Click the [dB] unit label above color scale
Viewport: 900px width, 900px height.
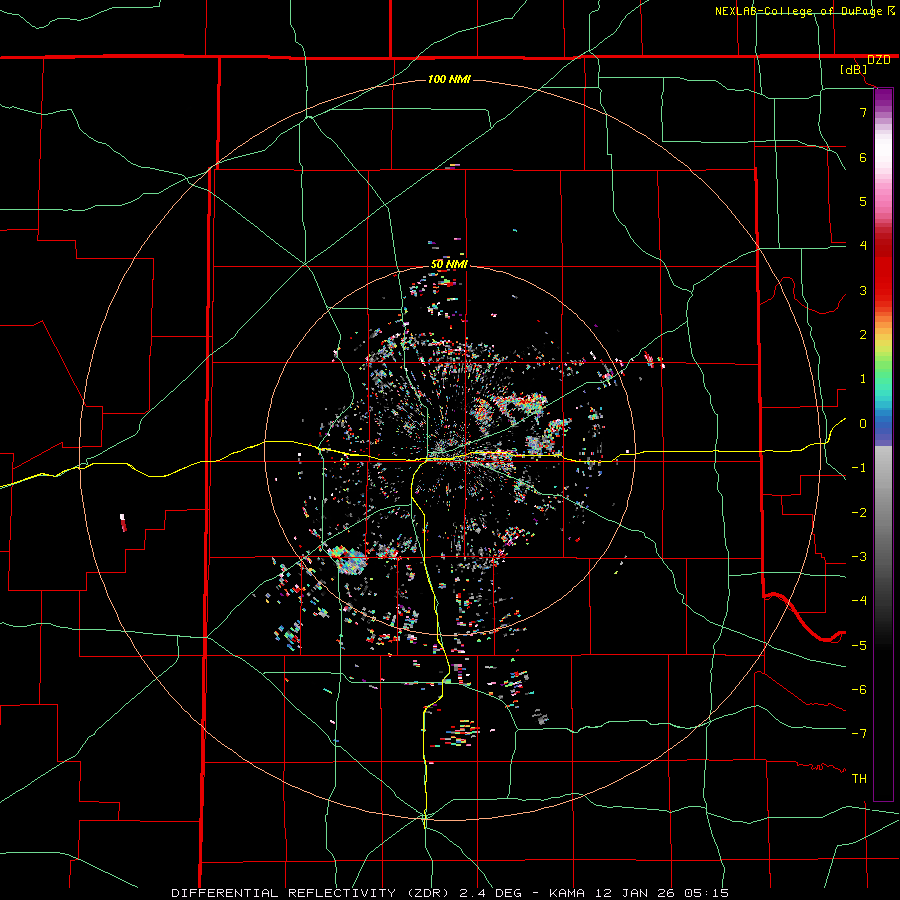click(x=854, y=69)
